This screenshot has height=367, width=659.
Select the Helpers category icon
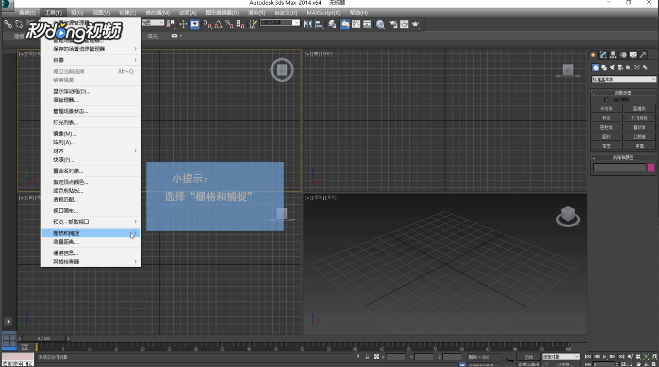pos(628,67)
